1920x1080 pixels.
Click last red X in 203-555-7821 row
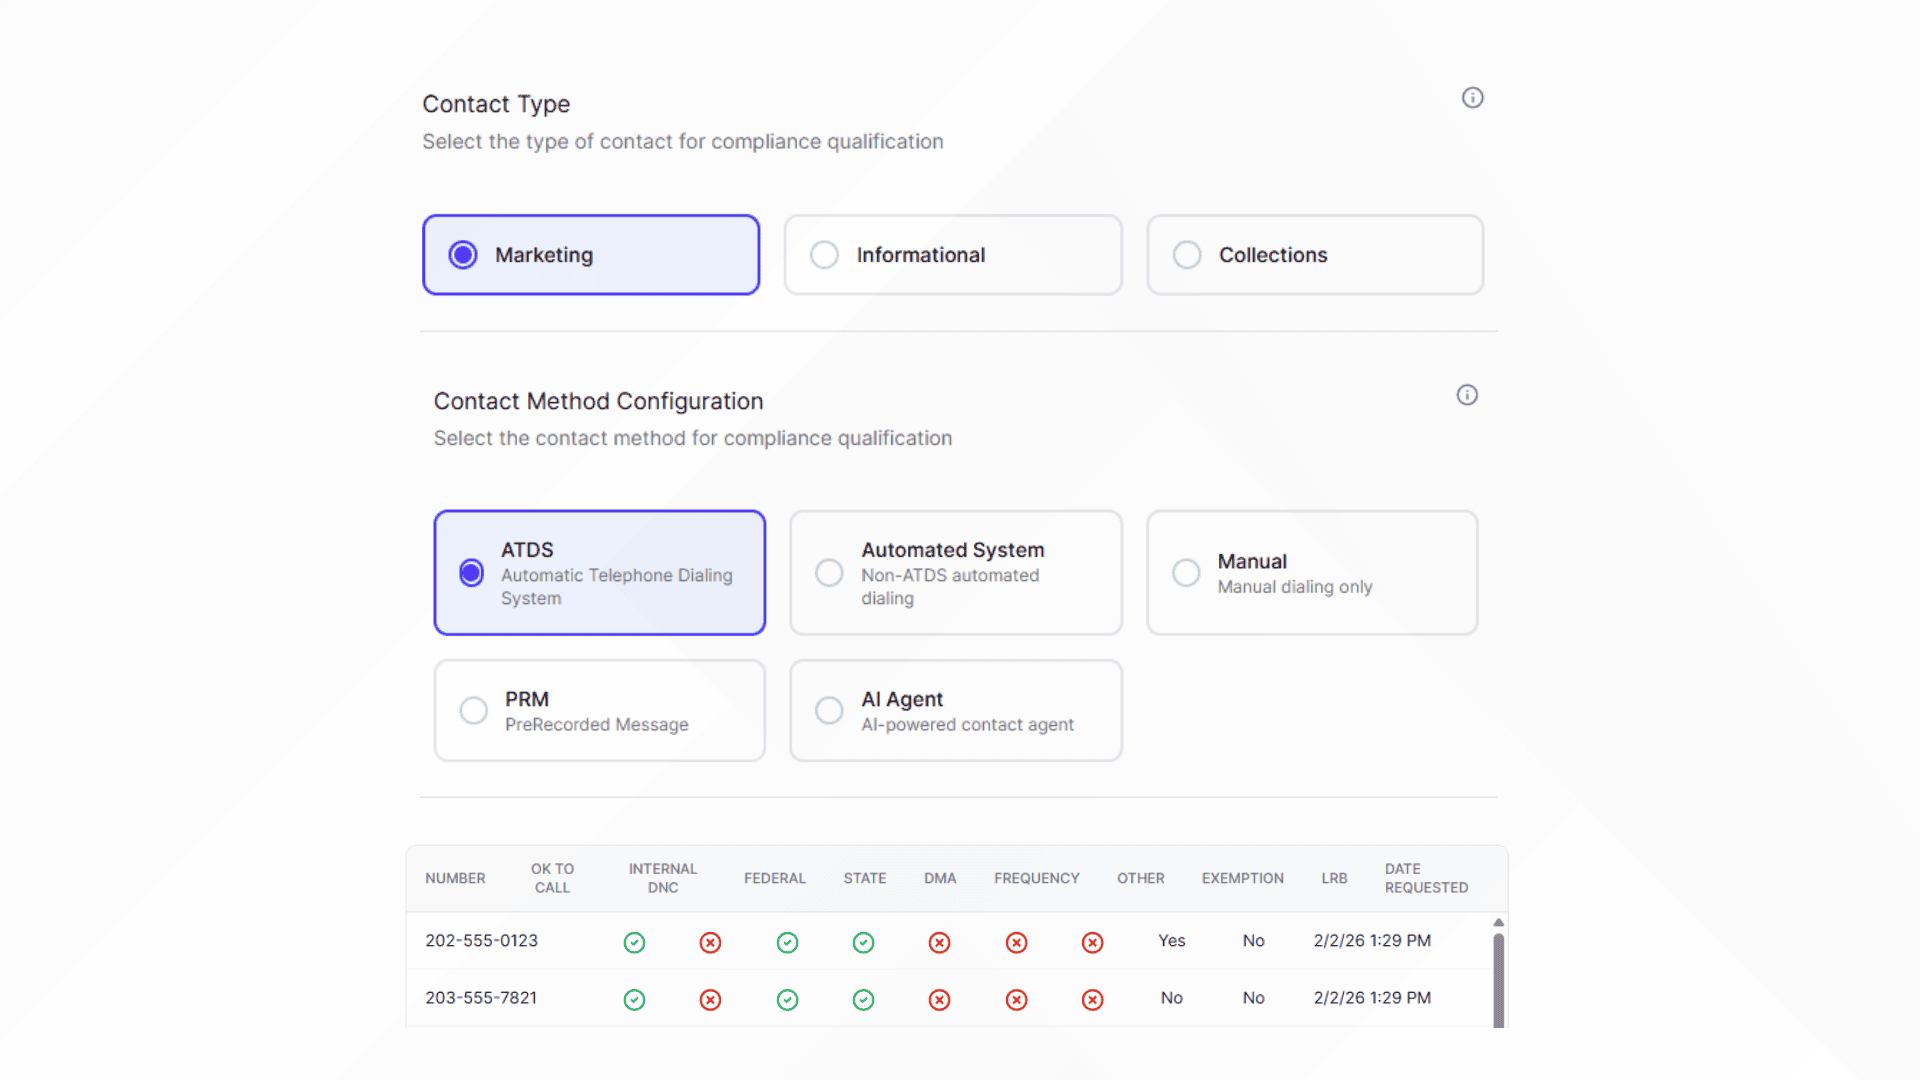point(1092,999)
